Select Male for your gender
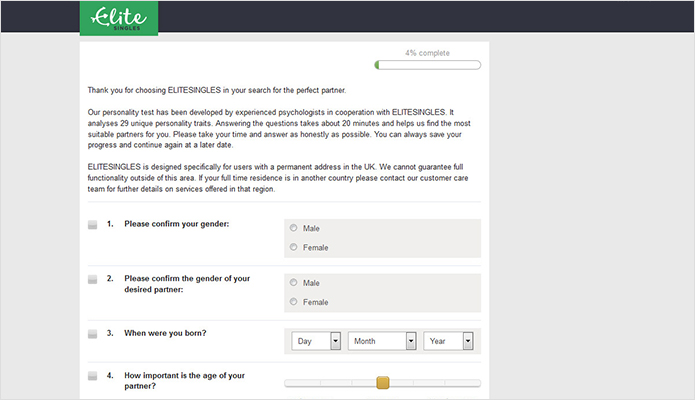Image resolution: width=695 pixels, height=400 pixels. pos(293,228)
